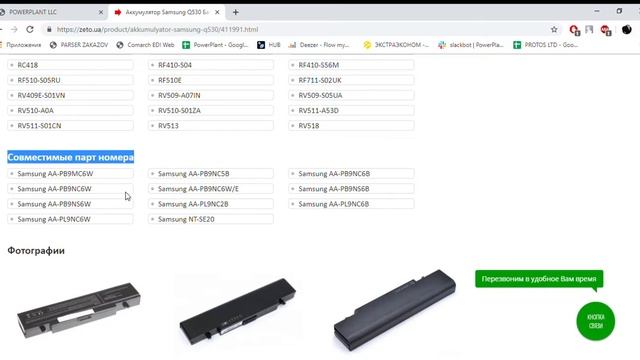
Task: Click part number Samsung AA-PL9NC6W
Action: pos(70,219)
